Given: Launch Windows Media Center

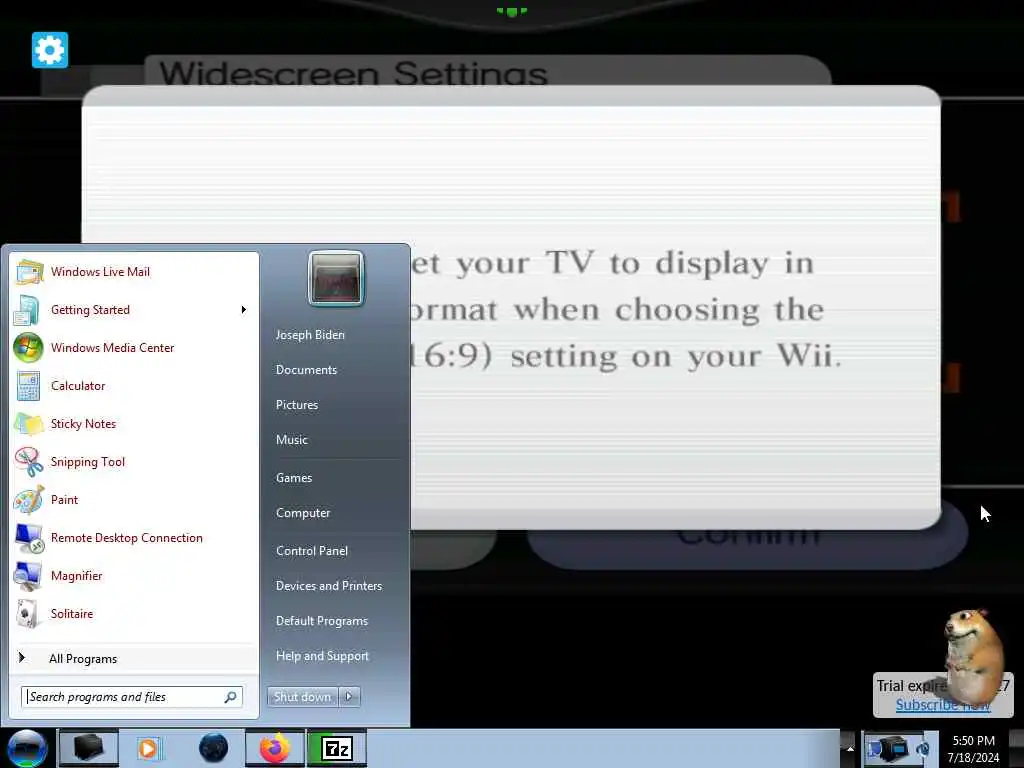Looking at the screenshot, I should point(135,347).
